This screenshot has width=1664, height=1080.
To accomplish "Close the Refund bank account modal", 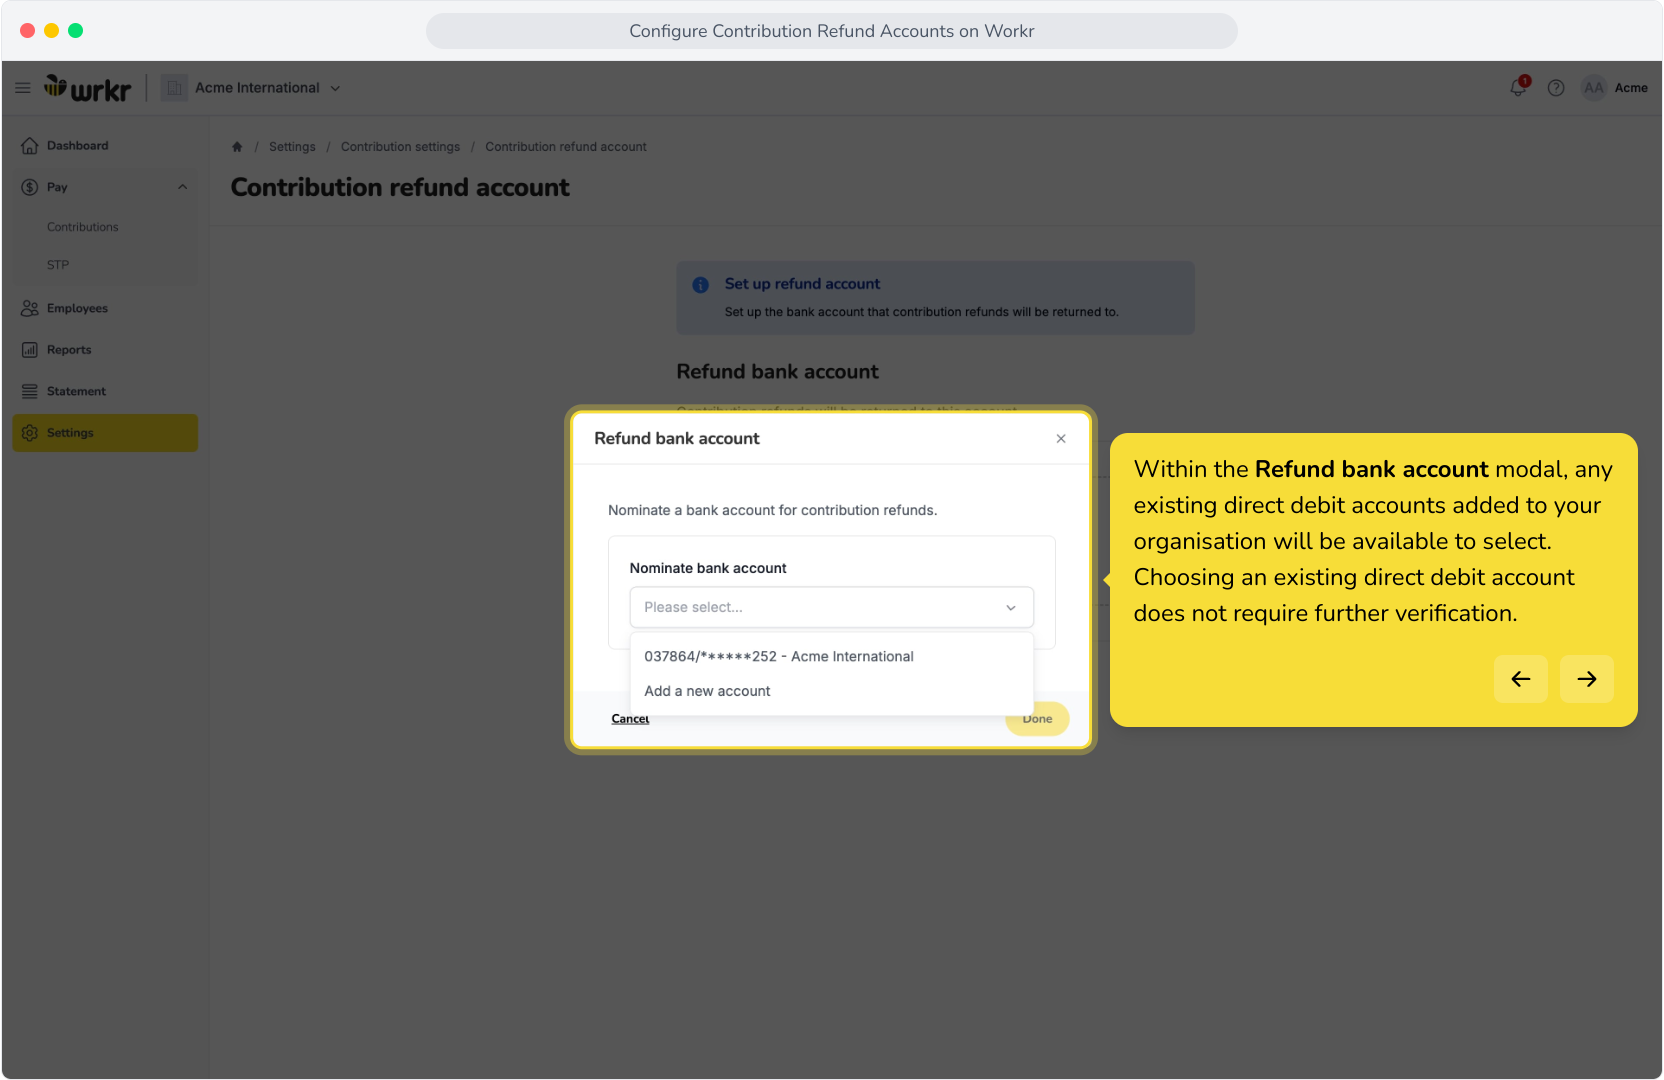I will tap(1061, 439).
